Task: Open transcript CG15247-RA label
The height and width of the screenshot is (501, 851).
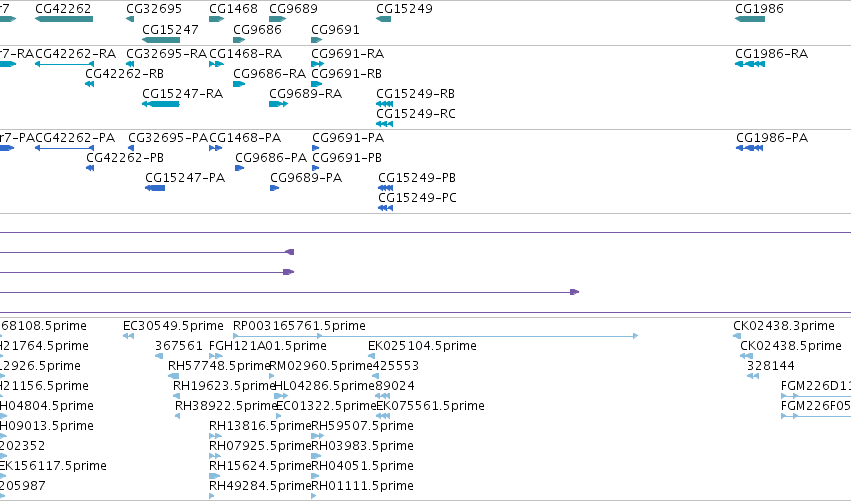Action: click(x=182, y=94)
